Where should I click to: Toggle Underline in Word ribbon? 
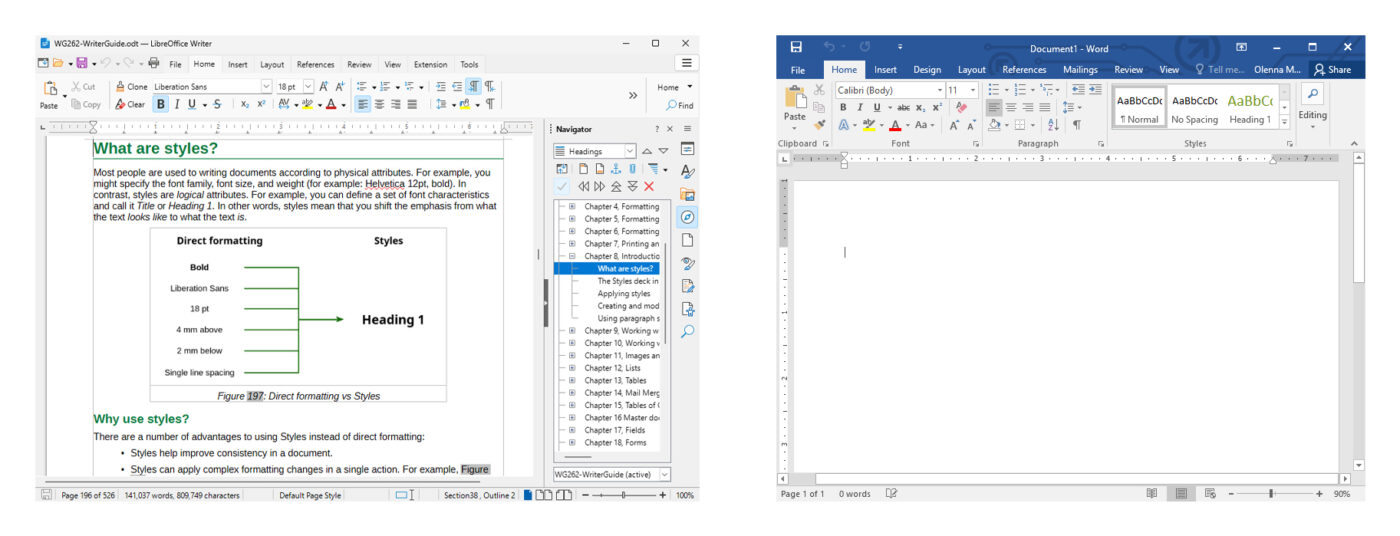click(x=877, y=107)
